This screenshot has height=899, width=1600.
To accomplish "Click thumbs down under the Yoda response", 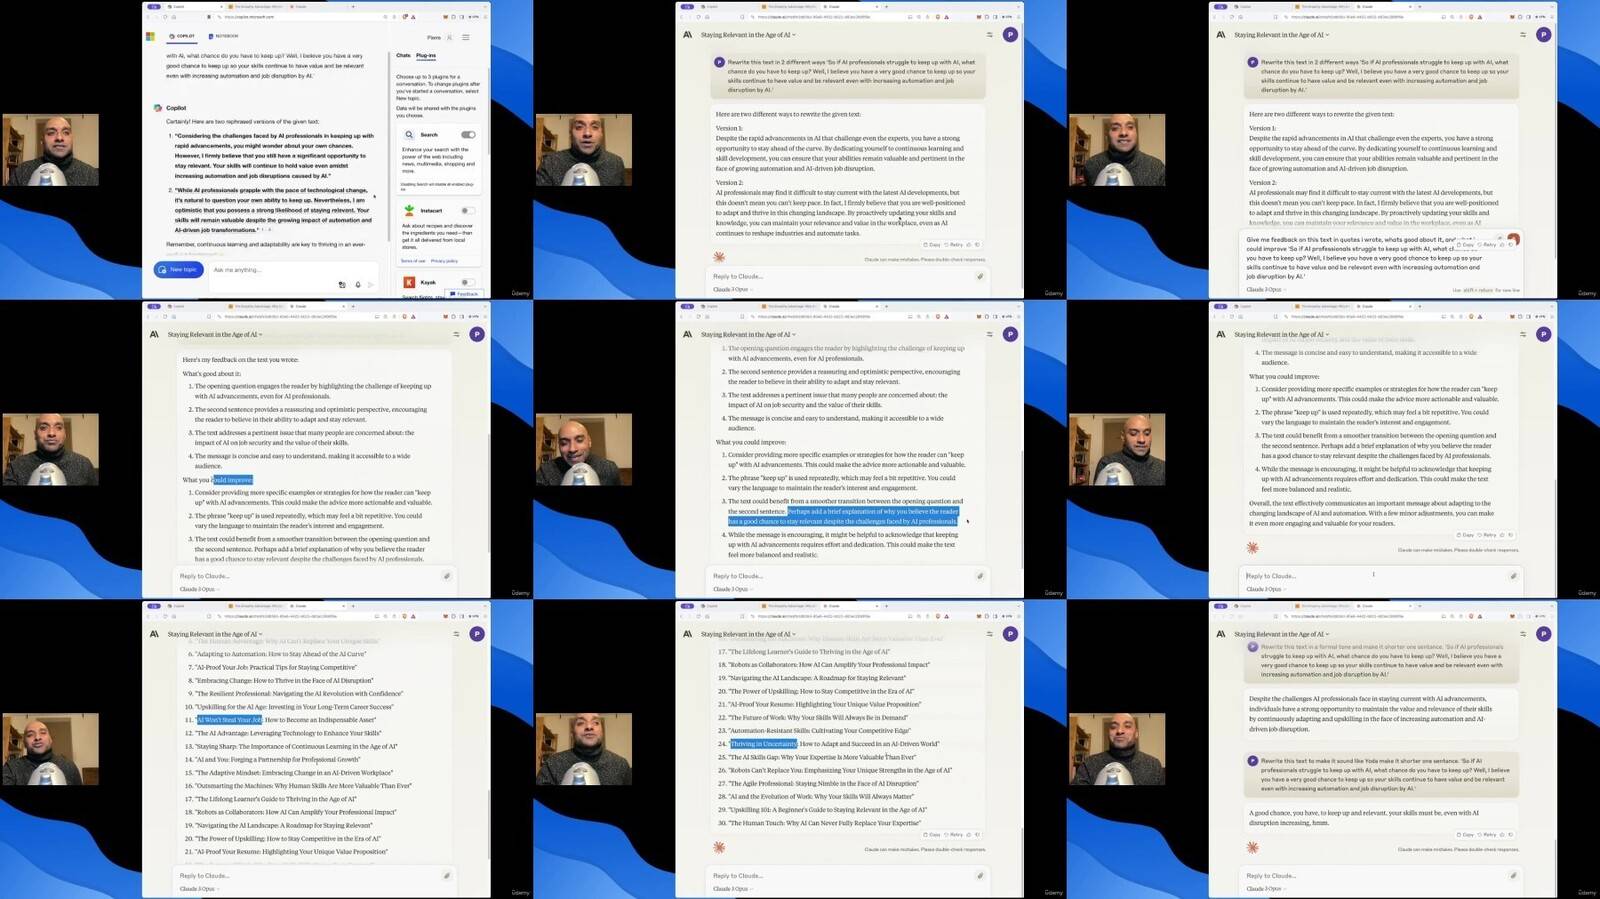I will (x=1510, y=834).
